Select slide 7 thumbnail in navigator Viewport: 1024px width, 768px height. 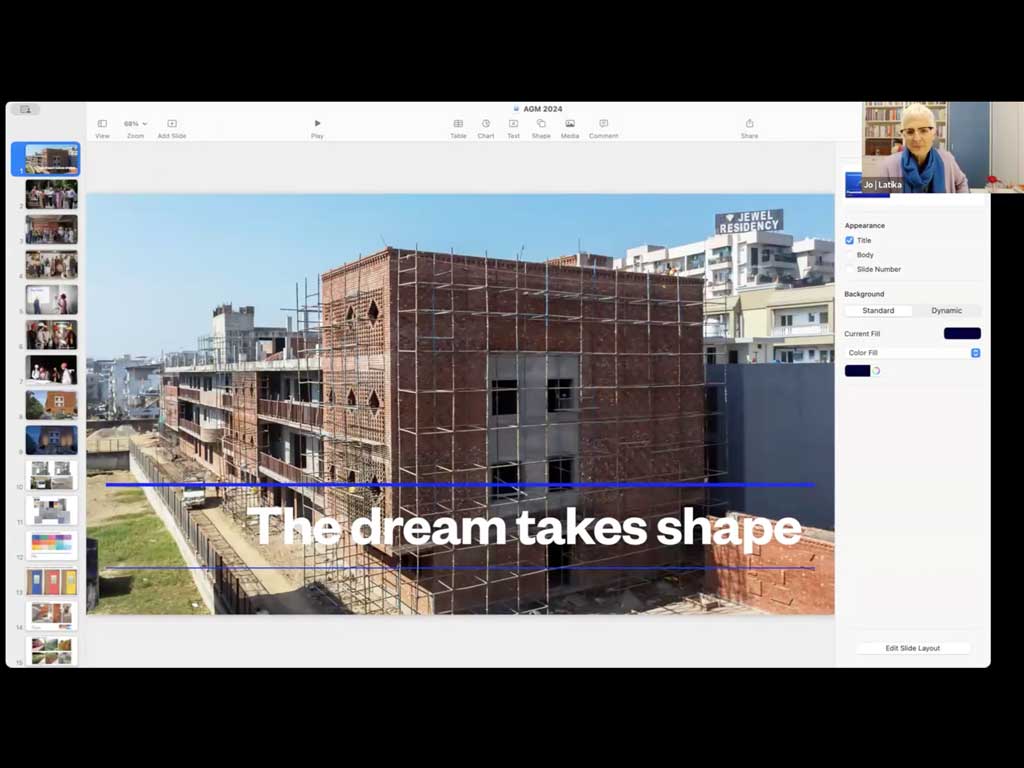51,369
